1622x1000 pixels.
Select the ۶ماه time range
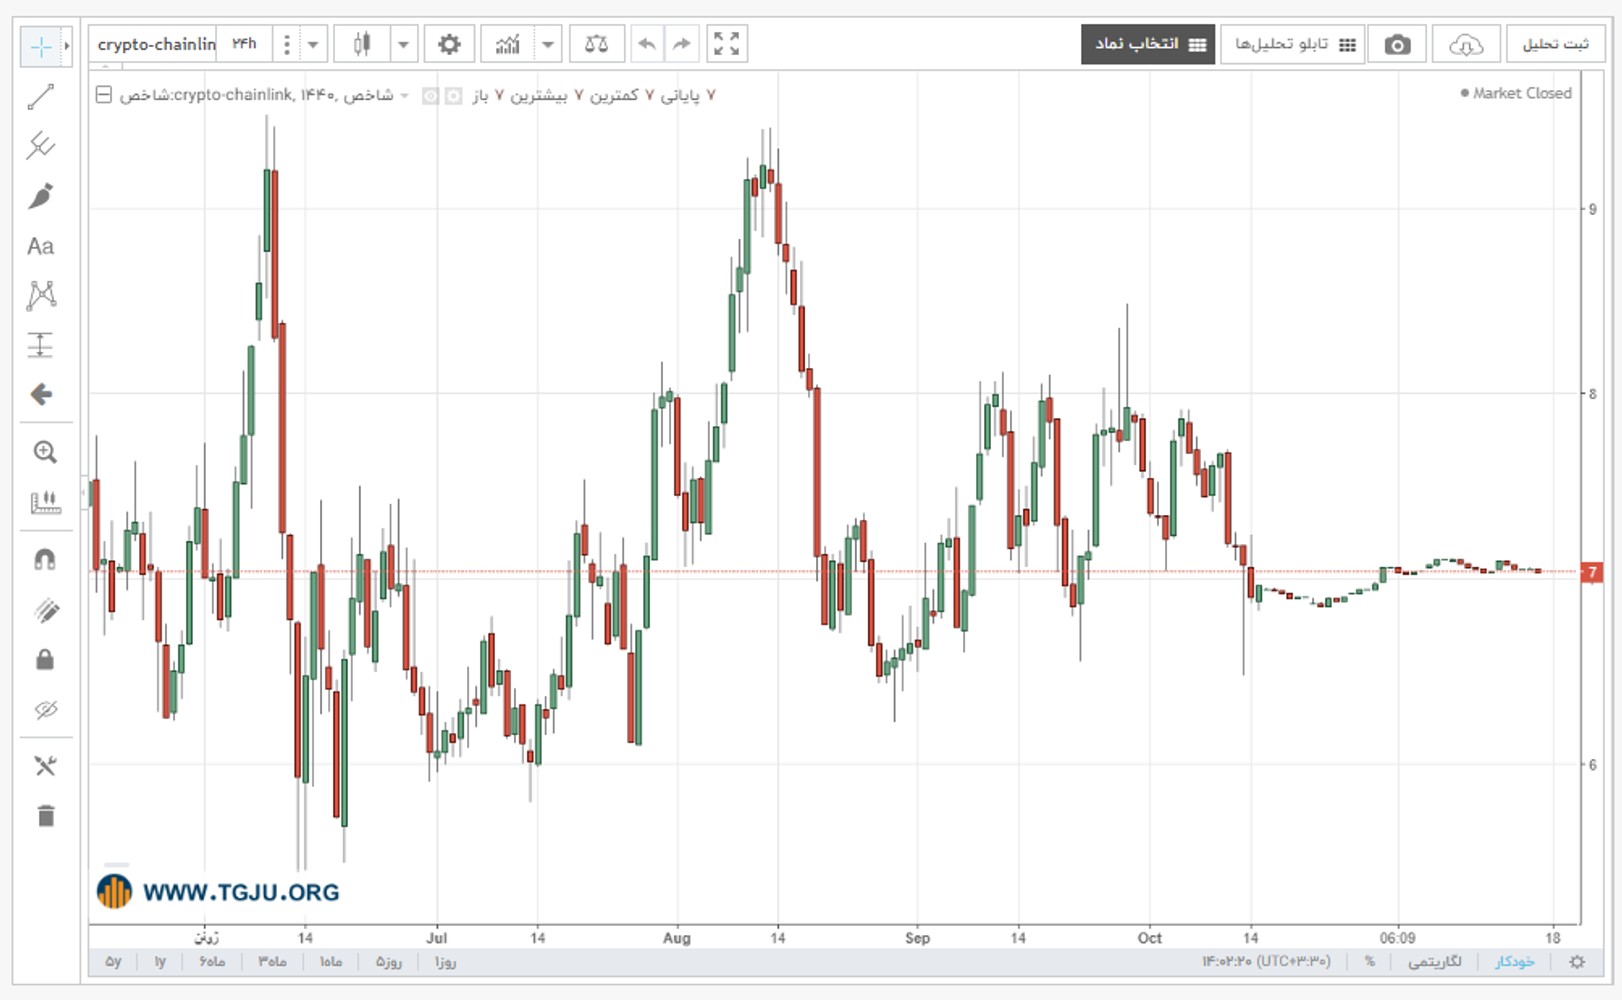[x=212, y=962]
